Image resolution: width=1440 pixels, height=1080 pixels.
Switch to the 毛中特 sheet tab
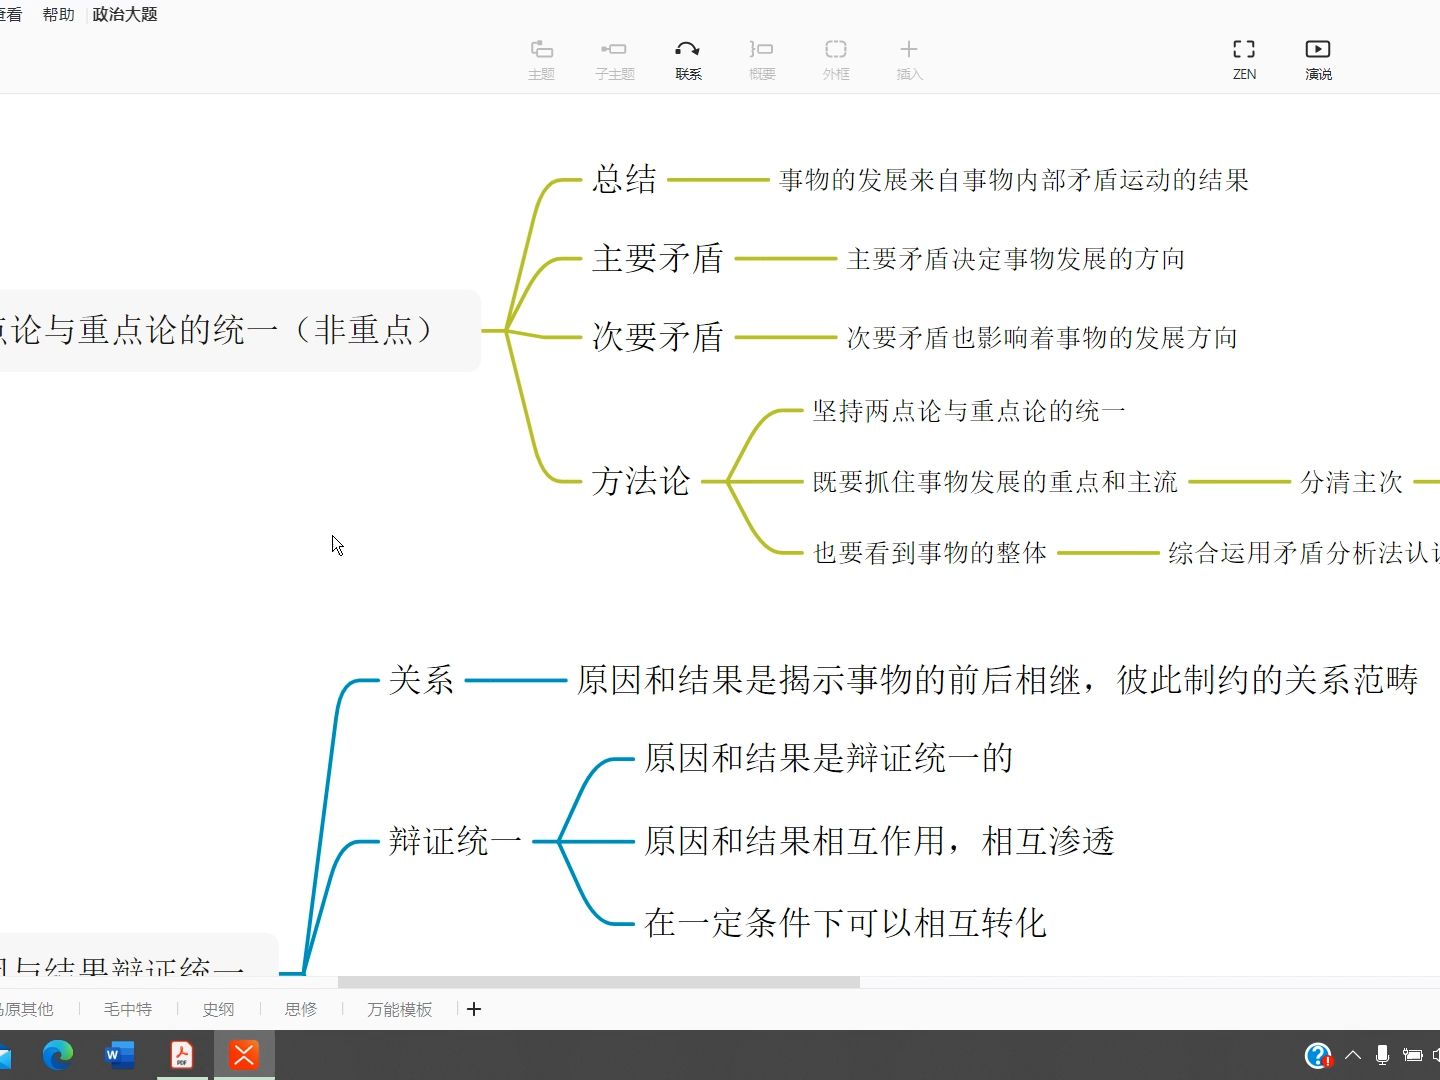(128, 1009)
